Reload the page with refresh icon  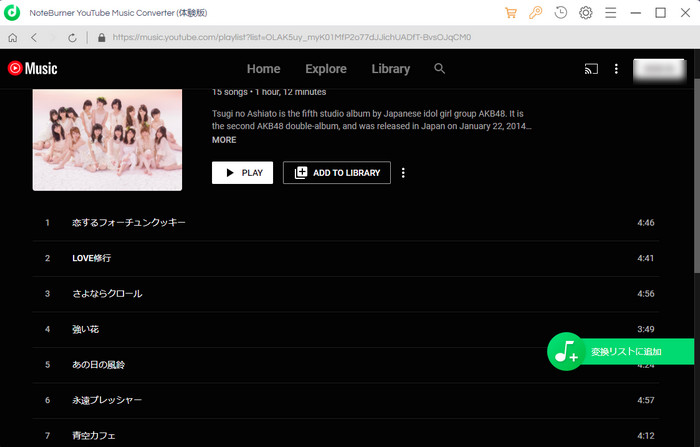pyautogui.click(x=72, y=38)
